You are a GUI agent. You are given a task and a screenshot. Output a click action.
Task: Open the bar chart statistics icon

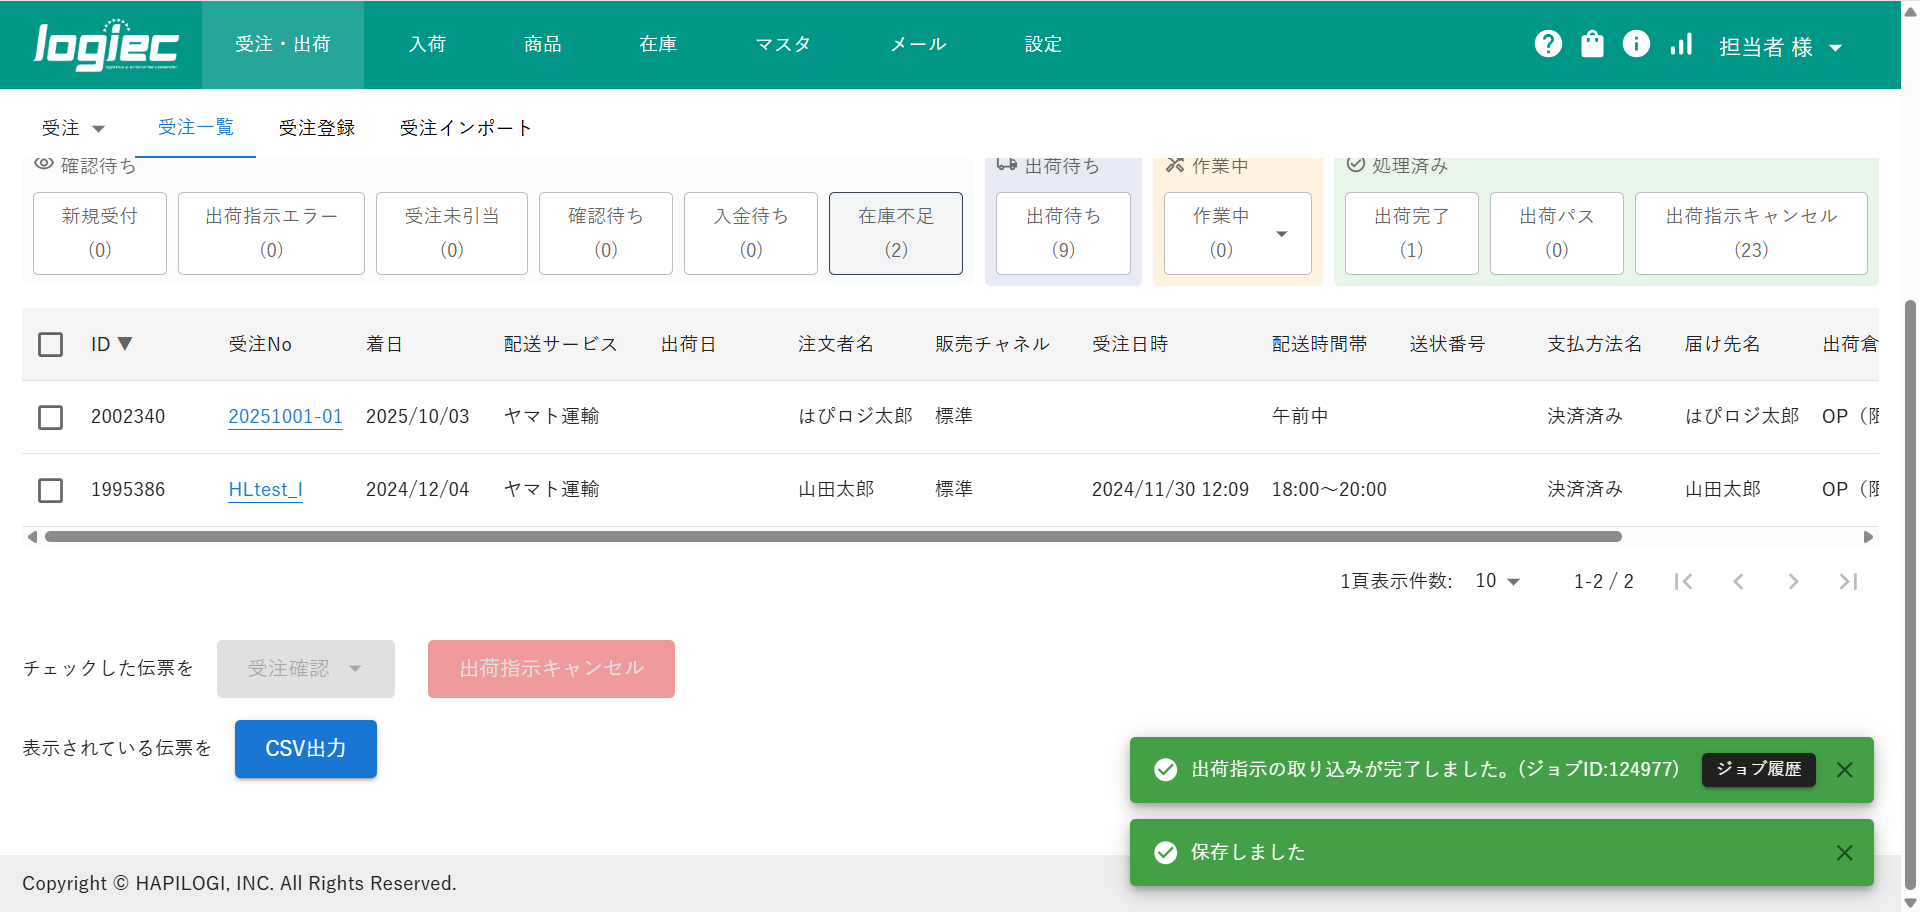pos(1681,44)
